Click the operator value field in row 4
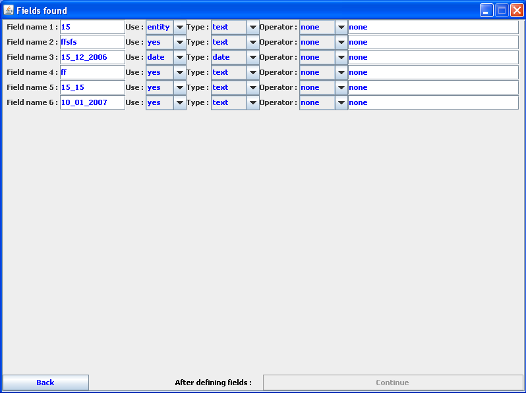 click(433, 72)
